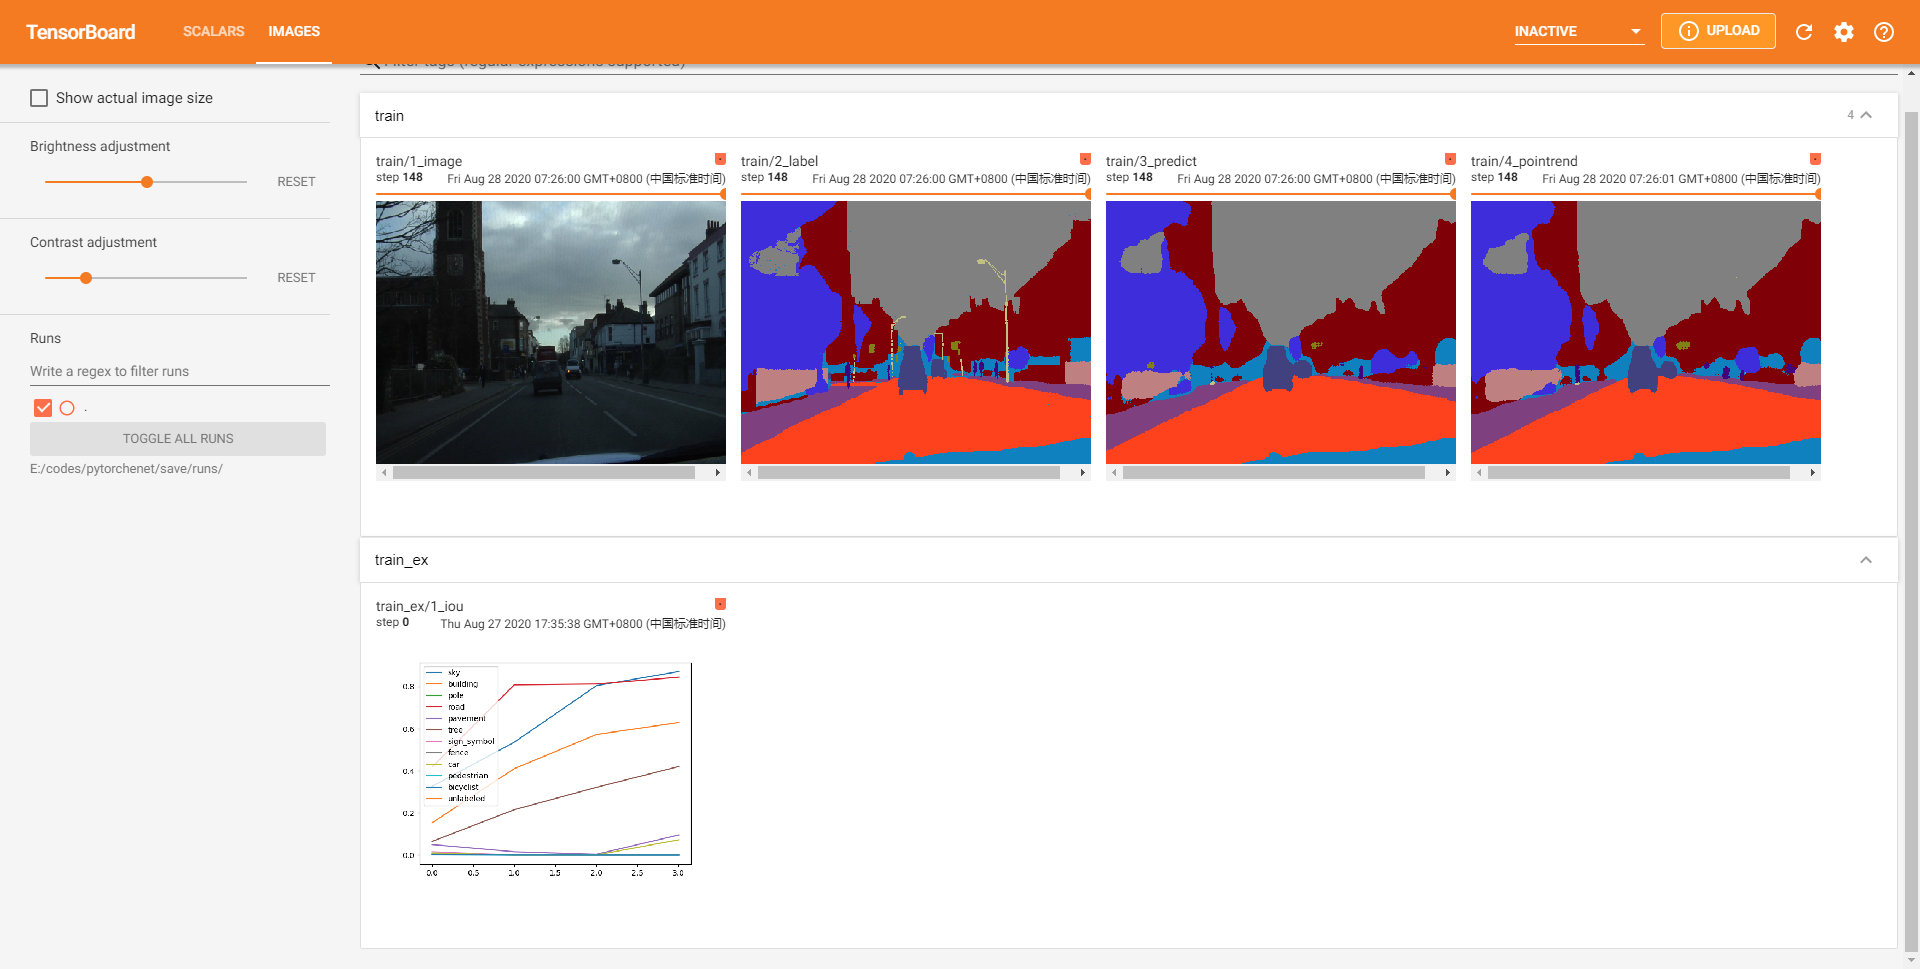This screenshot has width=1920, height=969.
Task: Click the Upload button
Action: tap(1718, 31)
